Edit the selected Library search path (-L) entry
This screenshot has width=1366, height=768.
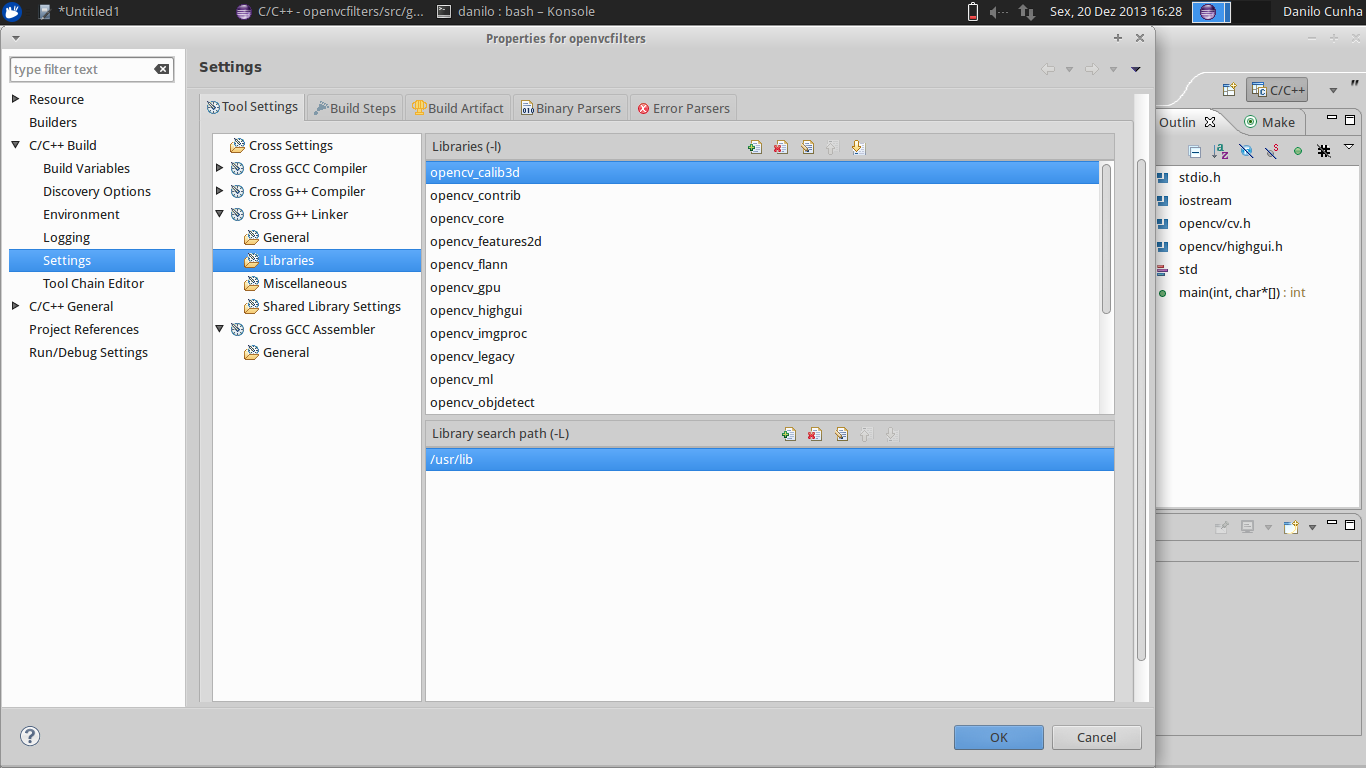tap(841, 434)
